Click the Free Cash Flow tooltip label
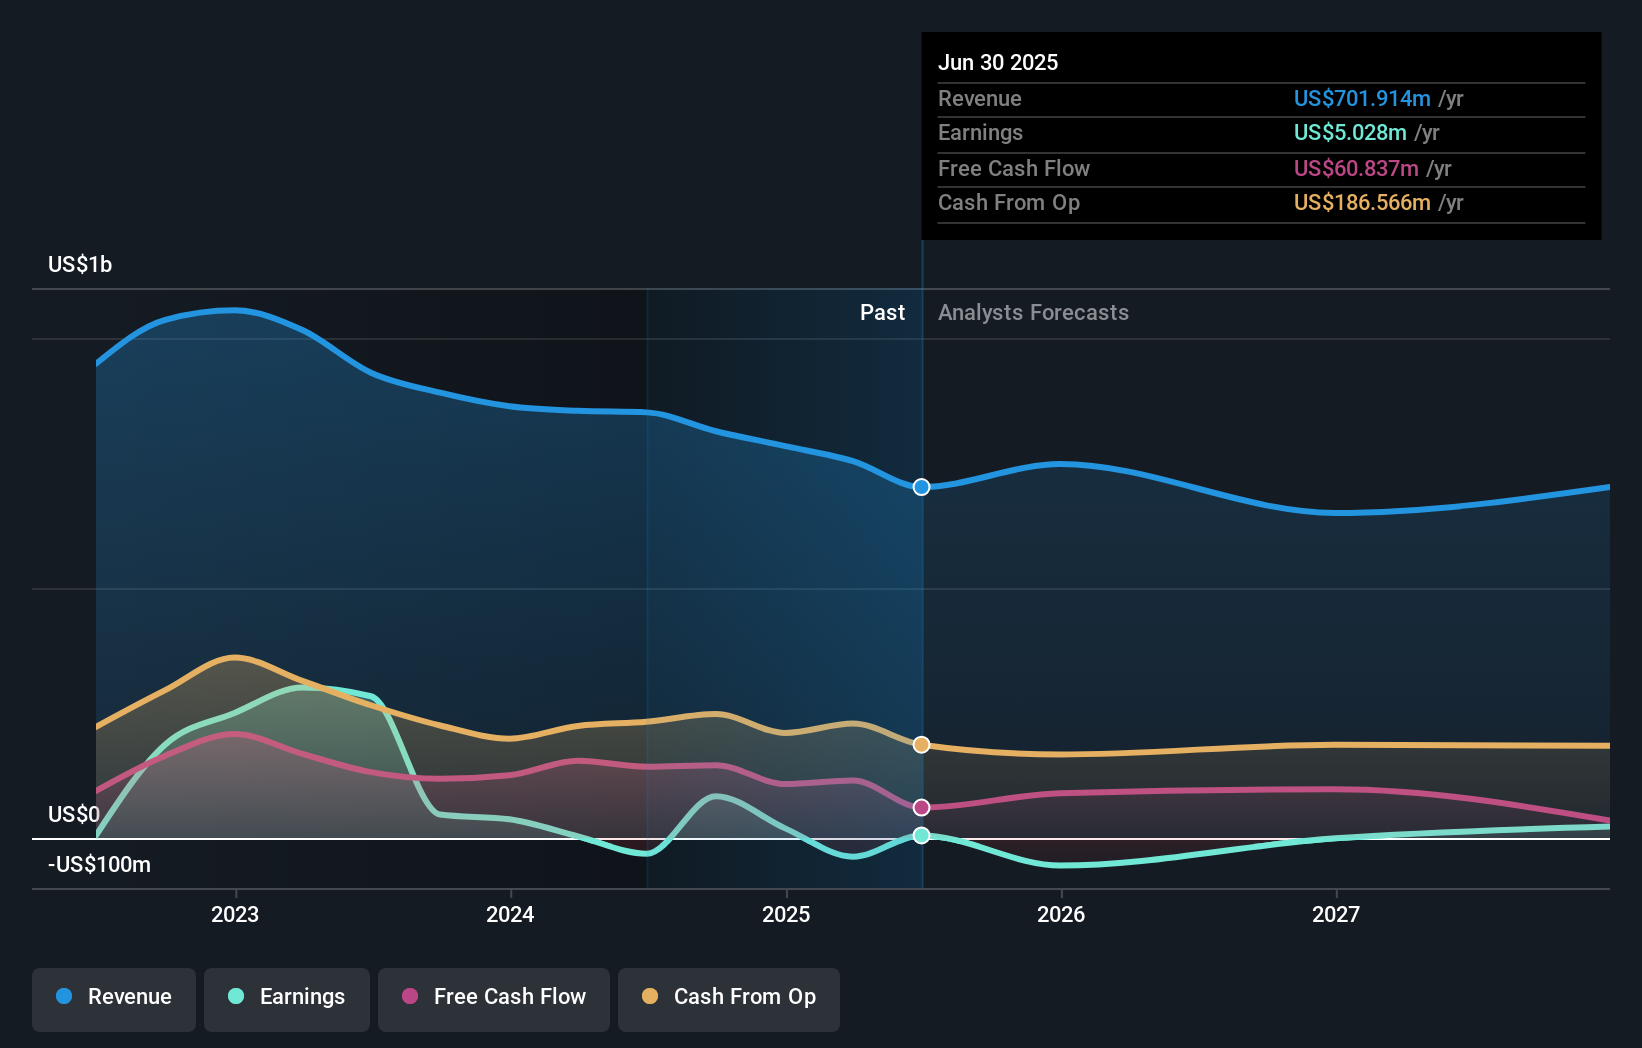The image size is (1642, 1048). 1014,168
